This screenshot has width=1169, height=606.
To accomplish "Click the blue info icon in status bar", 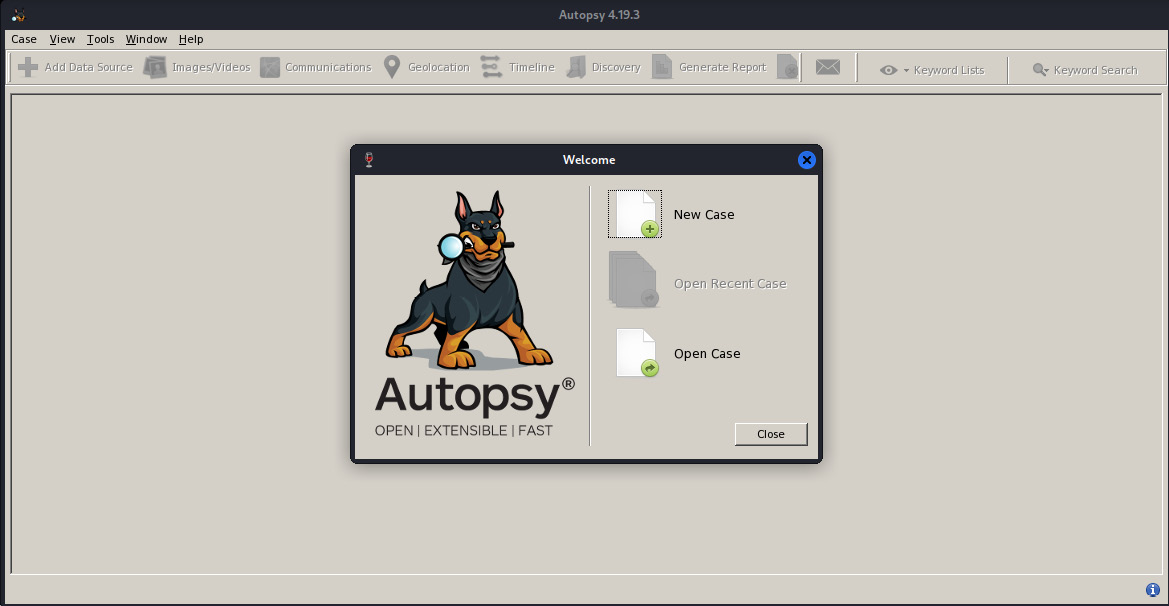I will pyautogui.click(x=1153, y=590).
